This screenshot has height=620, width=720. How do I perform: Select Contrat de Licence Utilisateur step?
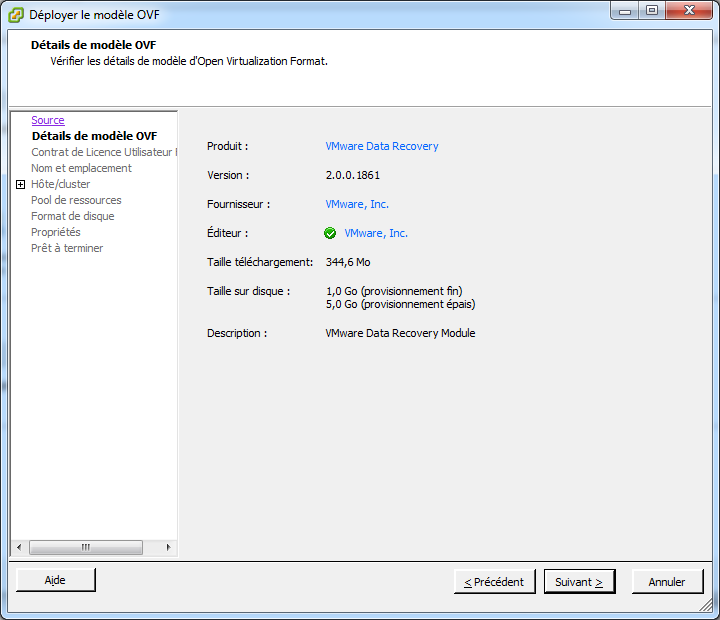[104, 152]
